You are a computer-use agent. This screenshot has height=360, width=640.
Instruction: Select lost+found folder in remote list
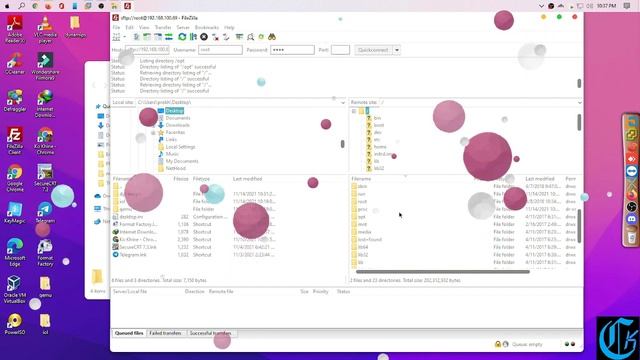point(370,240)
